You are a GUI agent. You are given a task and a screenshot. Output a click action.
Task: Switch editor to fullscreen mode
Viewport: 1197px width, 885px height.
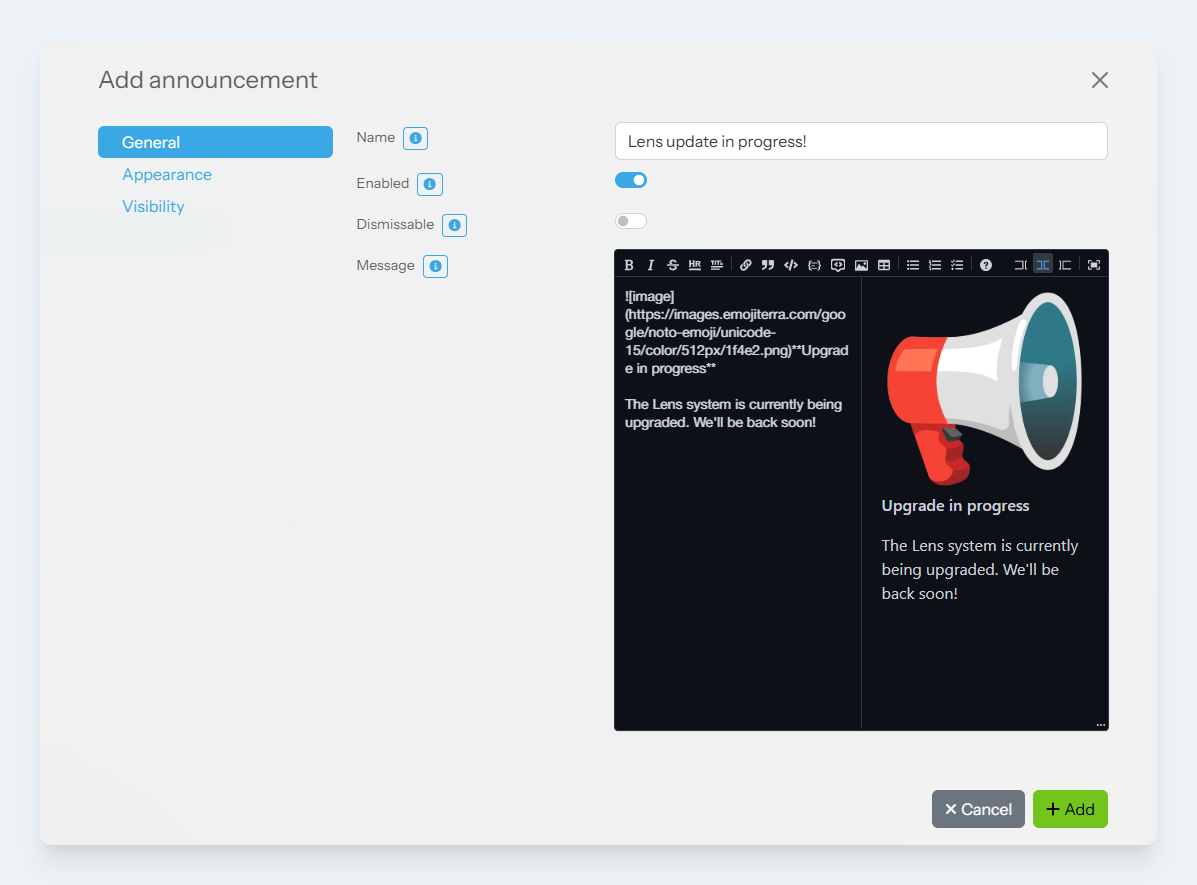click(x=1094, y=265)
